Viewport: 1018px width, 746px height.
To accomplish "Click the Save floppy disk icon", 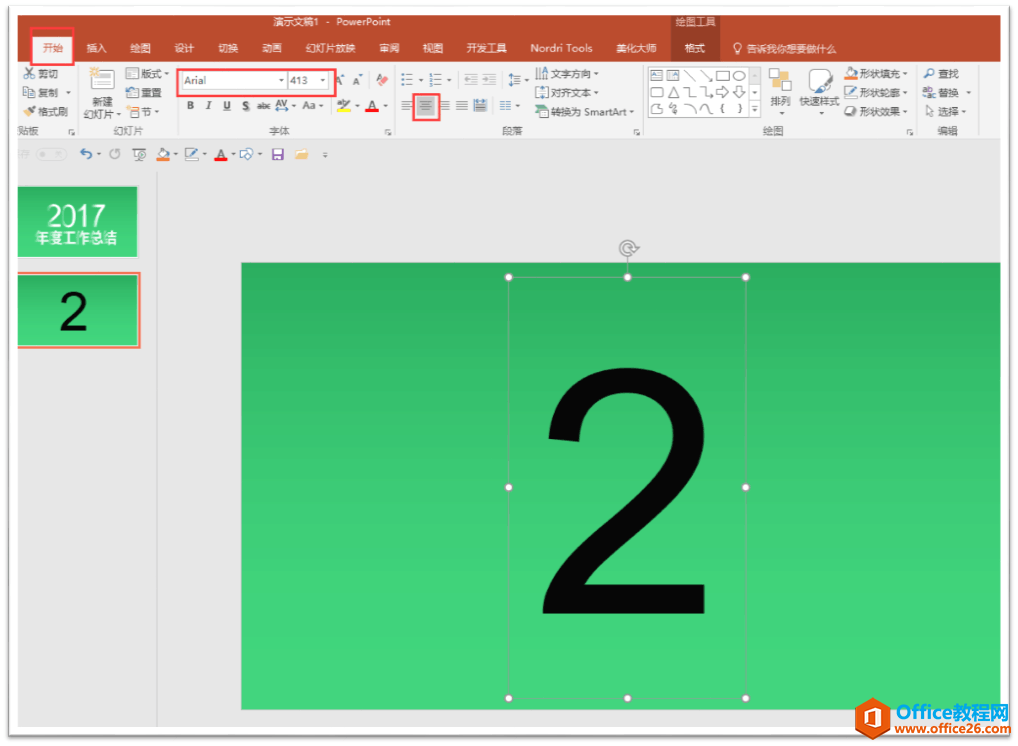I will (x=277, y=154).
